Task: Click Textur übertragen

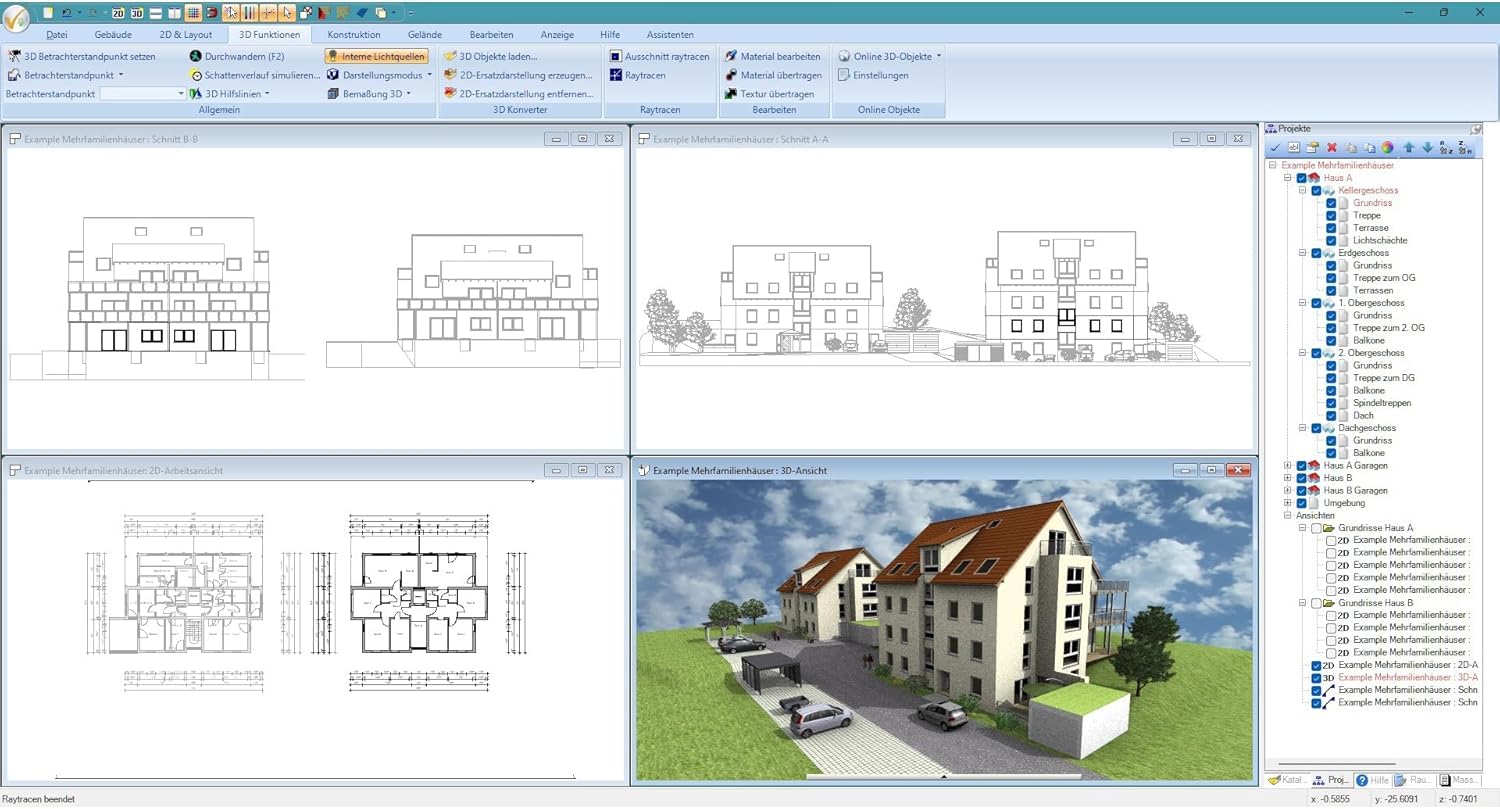Action: tap(769, 94)
